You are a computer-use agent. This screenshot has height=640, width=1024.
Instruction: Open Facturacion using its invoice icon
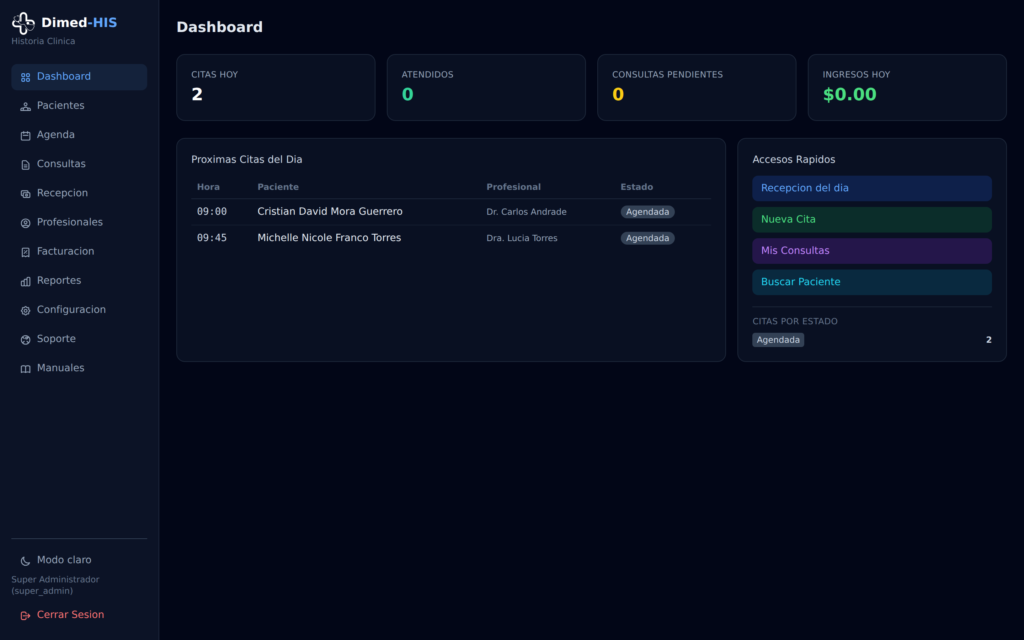pos(25,252)
